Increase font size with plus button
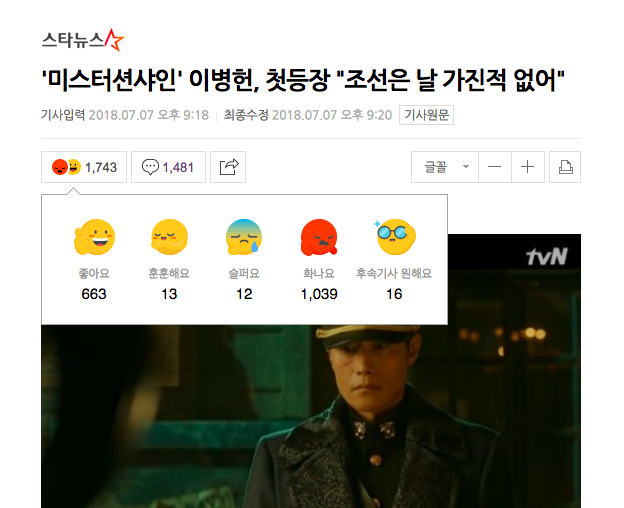 [528, 167]
